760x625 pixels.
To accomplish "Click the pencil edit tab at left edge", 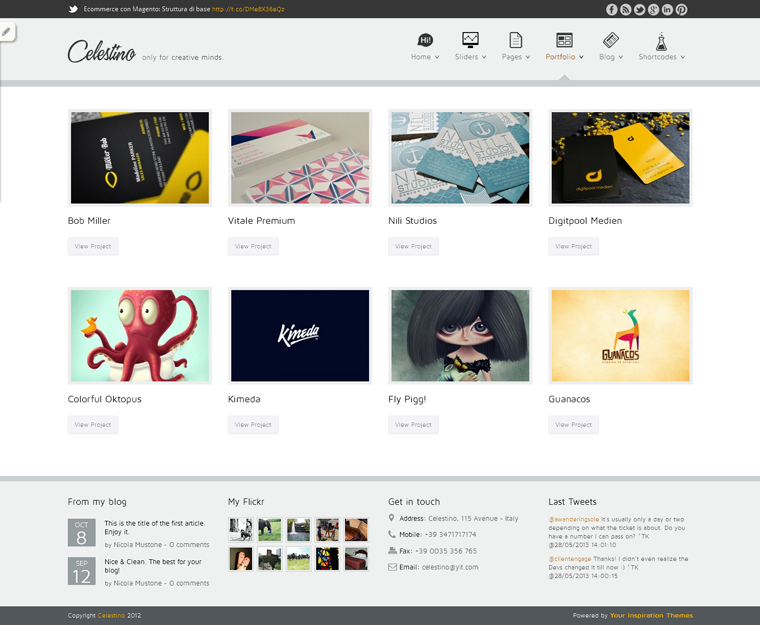I will (x=6, y=32).
